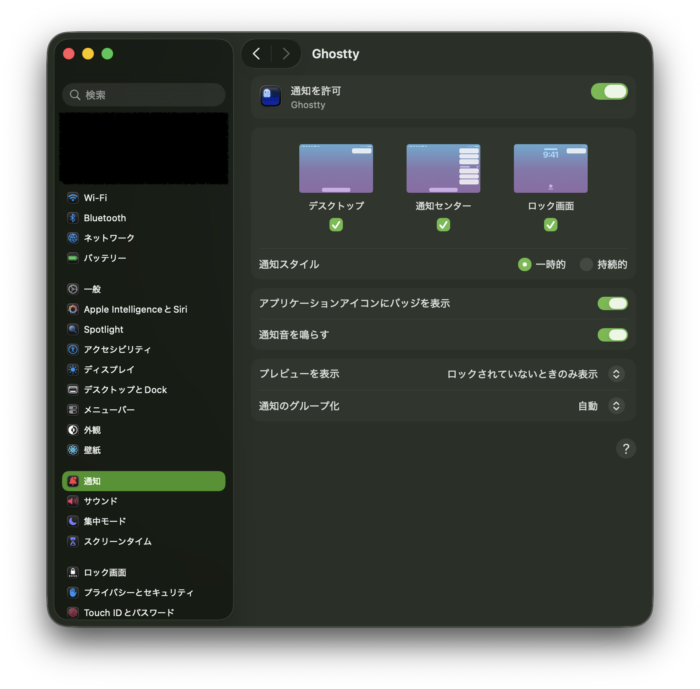Click the Ghostty app icon

click(x=271, y=96)
